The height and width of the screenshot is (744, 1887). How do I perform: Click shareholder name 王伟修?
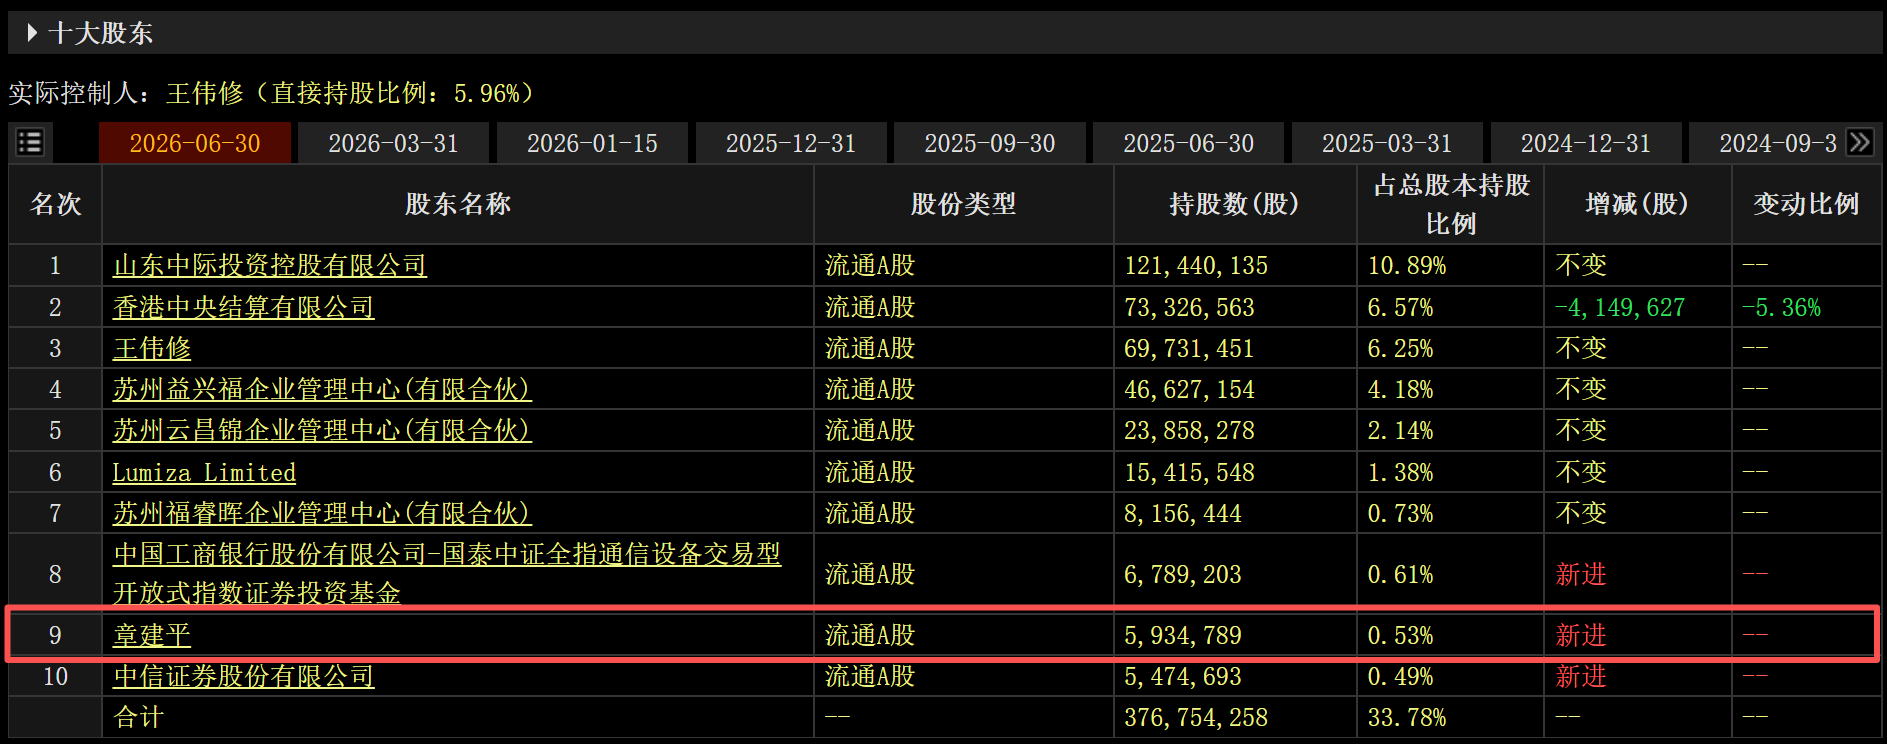[x=152, y=348]
